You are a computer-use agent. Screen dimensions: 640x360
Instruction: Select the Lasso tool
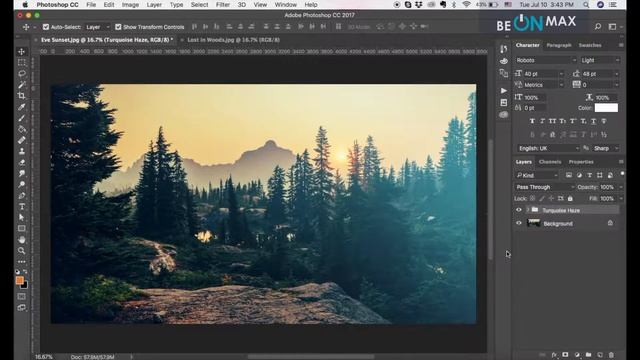[x=22, y=73]
